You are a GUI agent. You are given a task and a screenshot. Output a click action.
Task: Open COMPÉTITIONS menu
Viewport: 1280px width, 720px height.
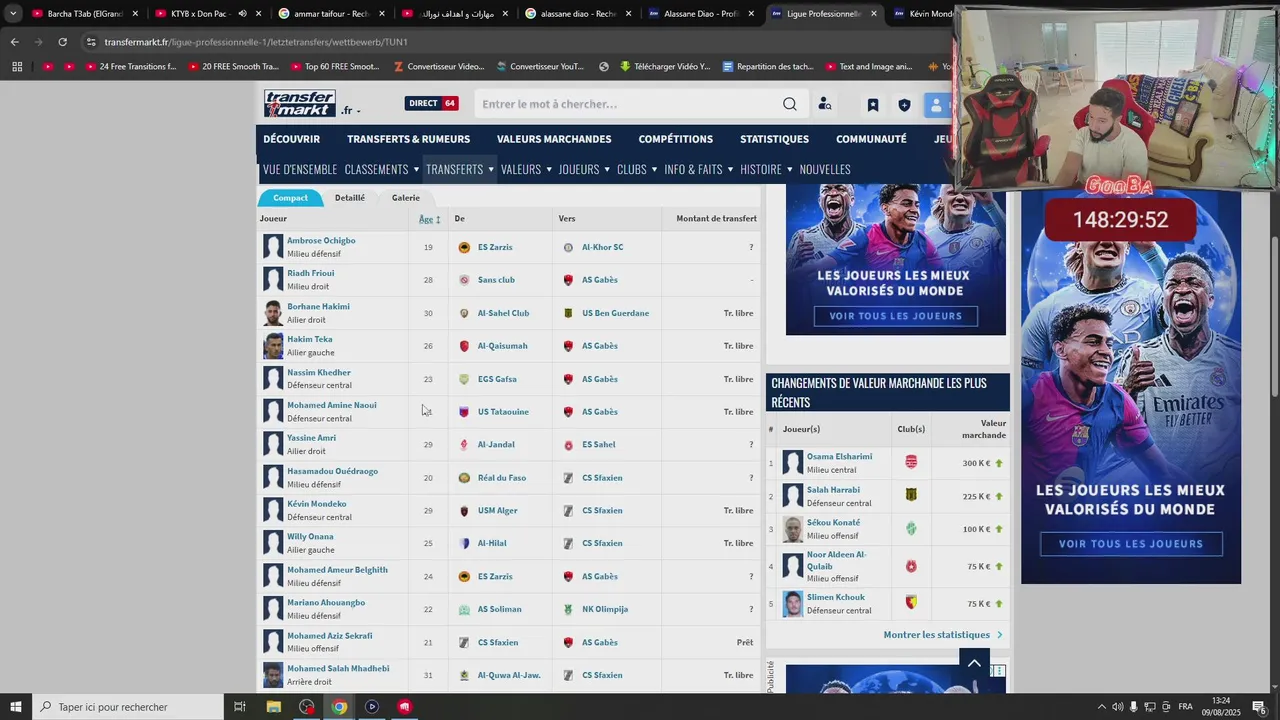point(676,139)
